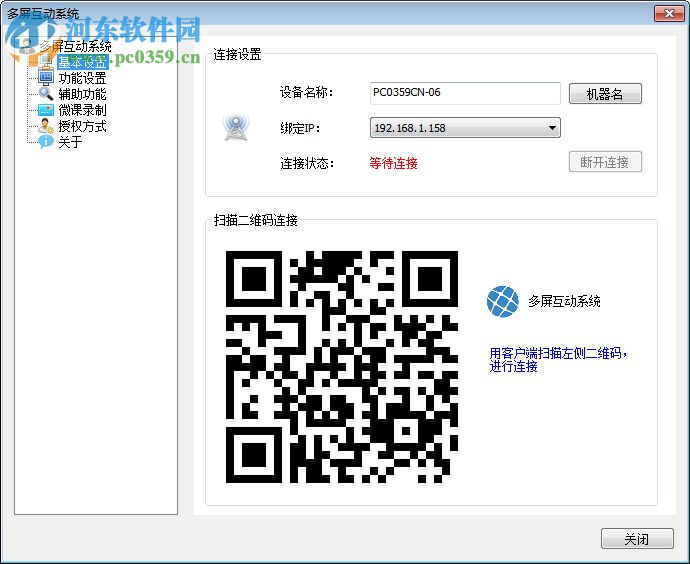Viewport: 690px width, 564px height.
Task: Click the 关闭 button
Action: [x=637, y=539]
